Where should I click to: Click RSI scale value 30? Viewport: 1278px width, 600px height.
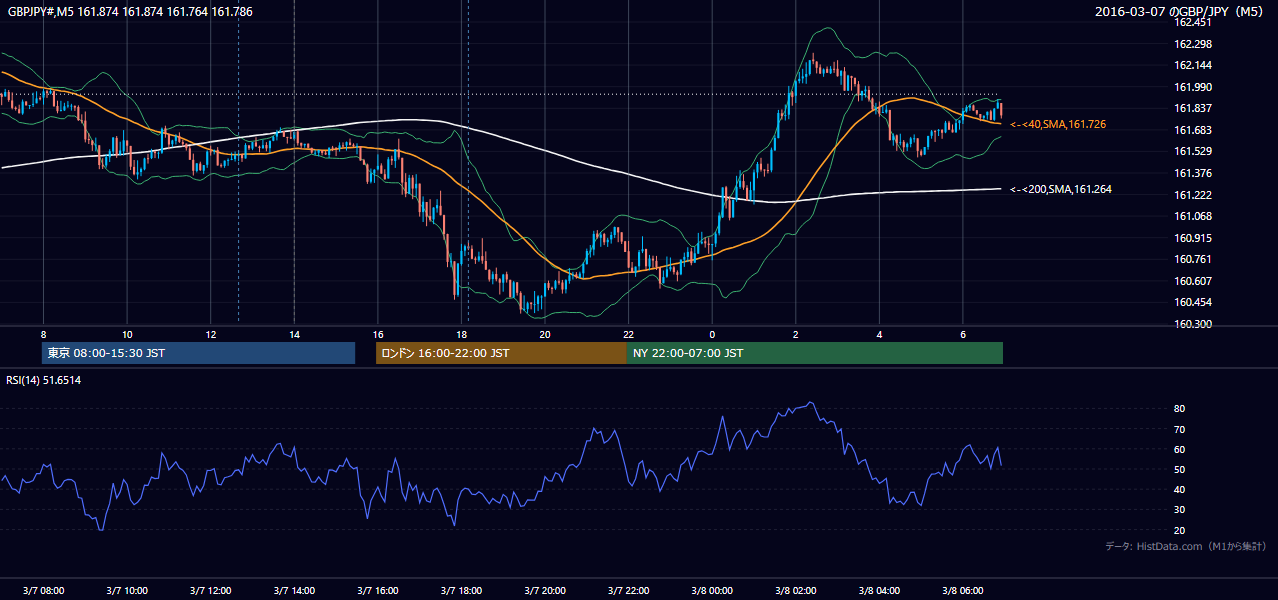1180,510
